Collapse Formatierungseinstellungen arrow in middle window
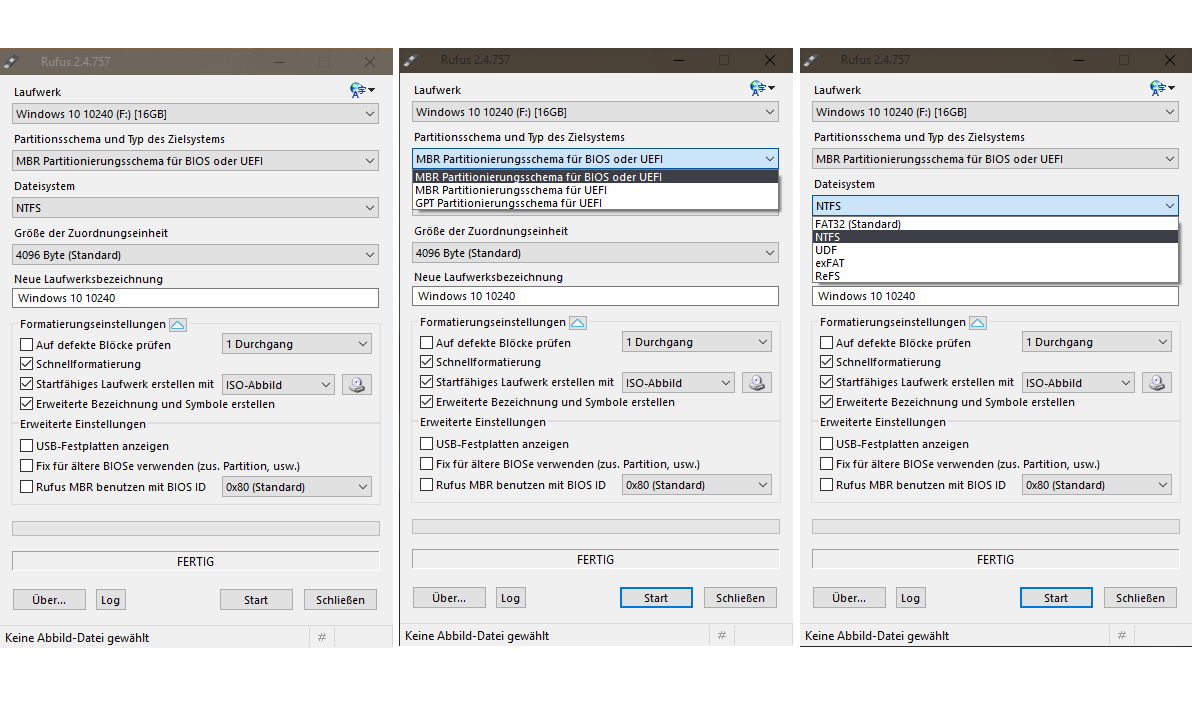This screenshot has width=1192, height=715. coord(577,323)
